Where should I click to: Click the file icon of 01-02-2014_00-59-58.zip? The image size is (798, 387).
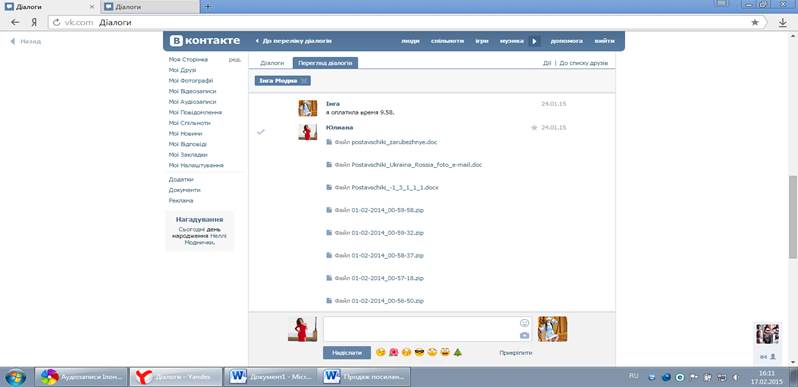click(x=329, y=210)
